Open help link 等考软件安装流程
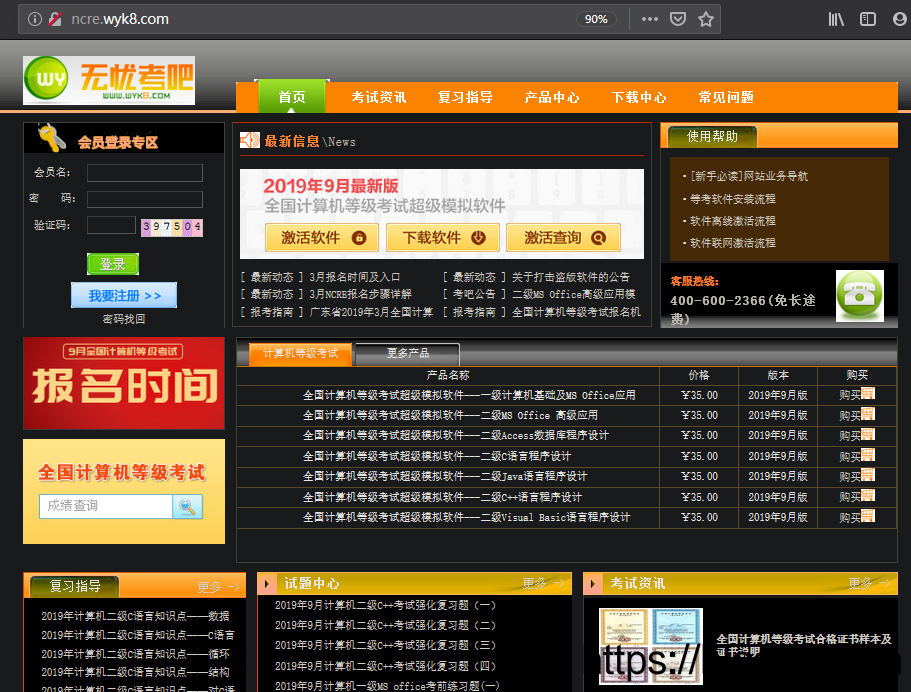 [733, 199]
